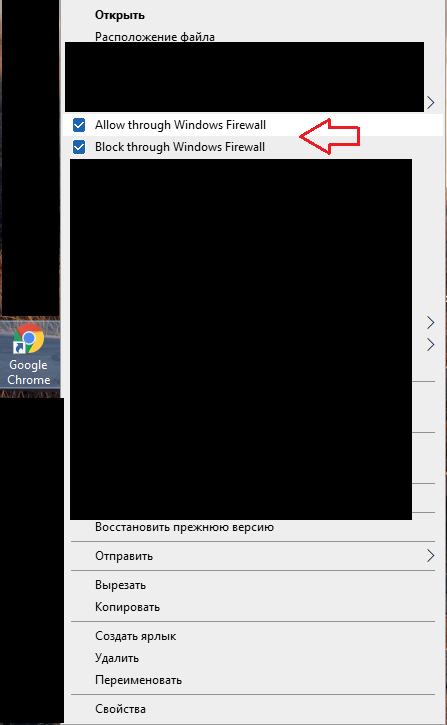
Task: Select Открыть in the context menu
Action: 120,15
